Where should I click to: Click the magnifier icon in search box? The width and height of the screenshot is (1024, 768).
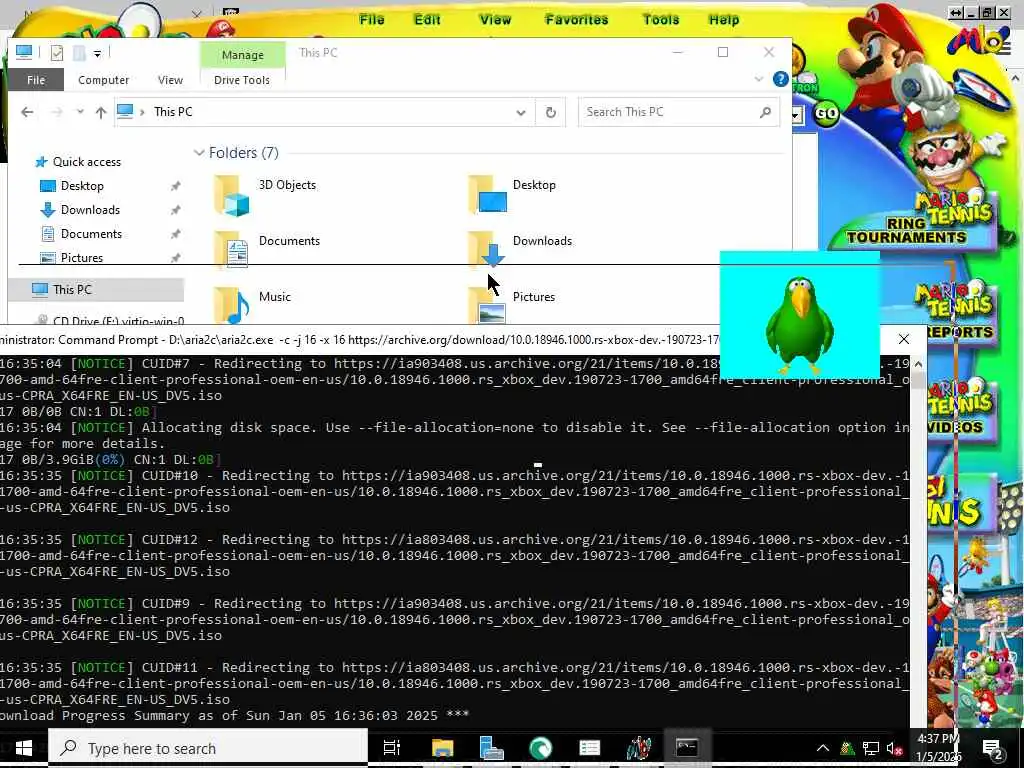(765, 112)
